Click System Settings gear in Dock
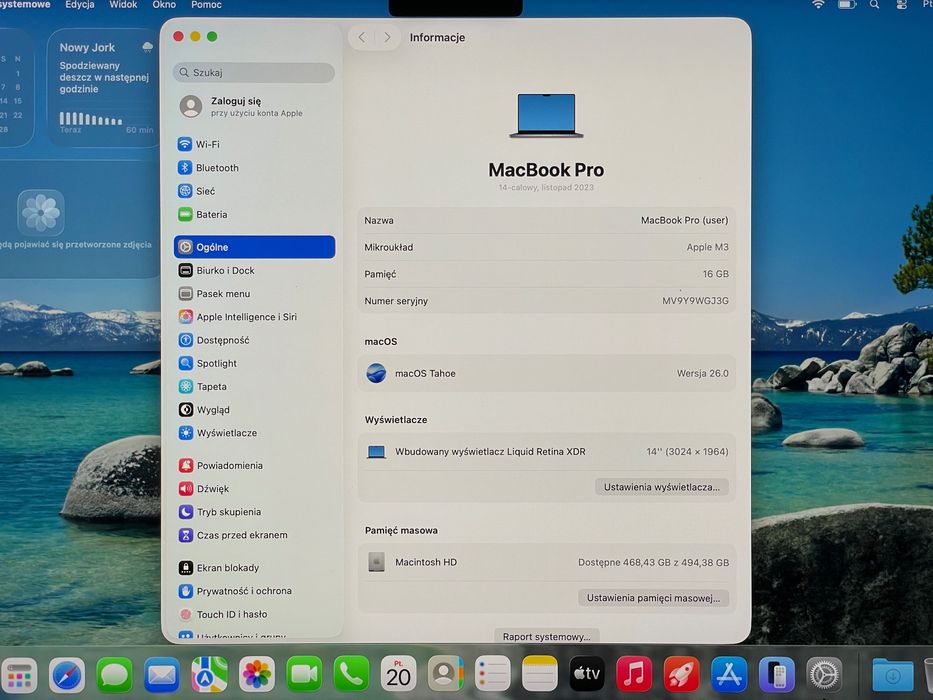Screen dimensions: 933x700 pyautogui.click(x=824, y=676)
